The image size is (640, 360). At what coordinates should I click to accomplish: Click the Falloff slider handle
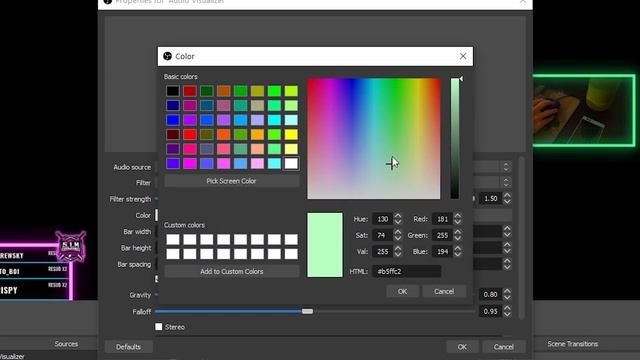(x=307, y=311)
